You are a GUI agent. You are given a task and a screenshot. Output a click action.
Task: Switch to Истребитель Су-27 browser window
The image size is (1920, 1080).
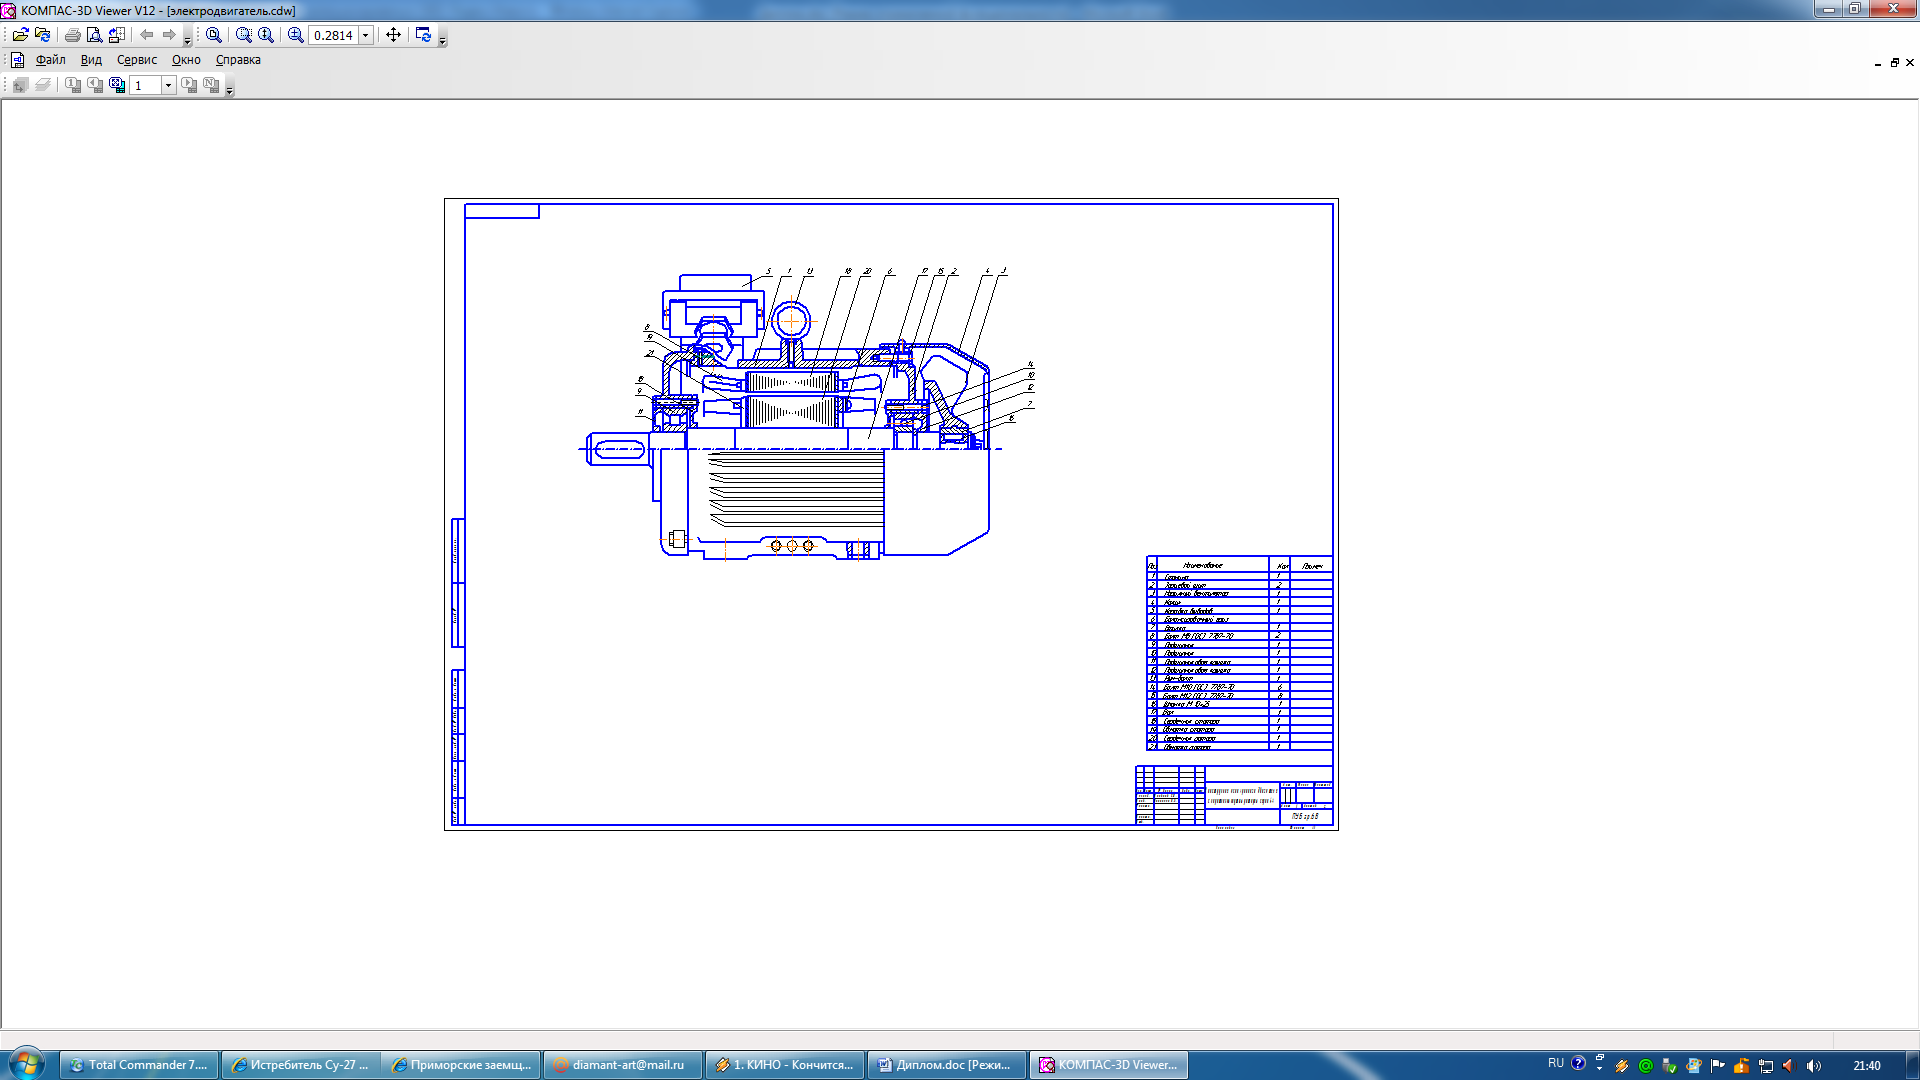[300, 1065]
